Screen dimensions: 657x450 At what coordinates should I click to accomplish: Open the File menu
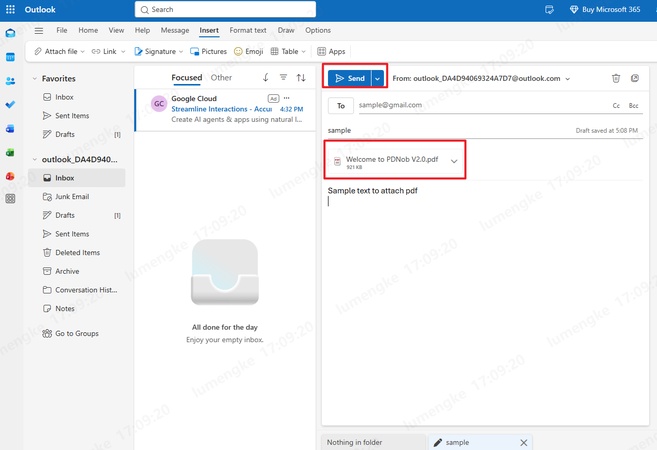(62, 30)
